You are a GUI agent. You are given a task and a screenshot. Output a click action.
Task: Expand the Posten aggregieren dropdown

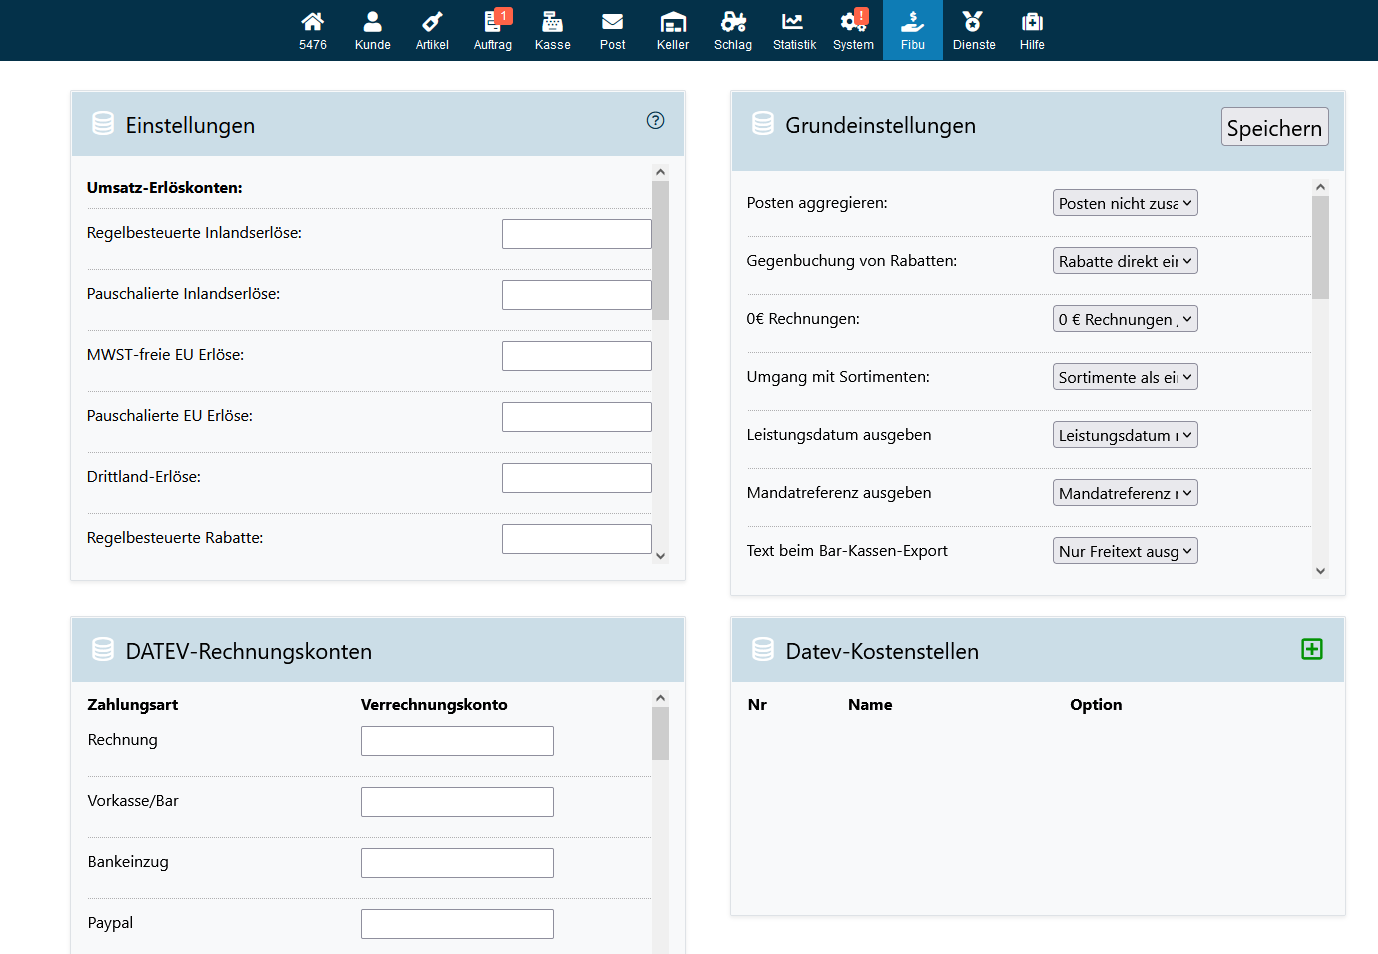1124,203
